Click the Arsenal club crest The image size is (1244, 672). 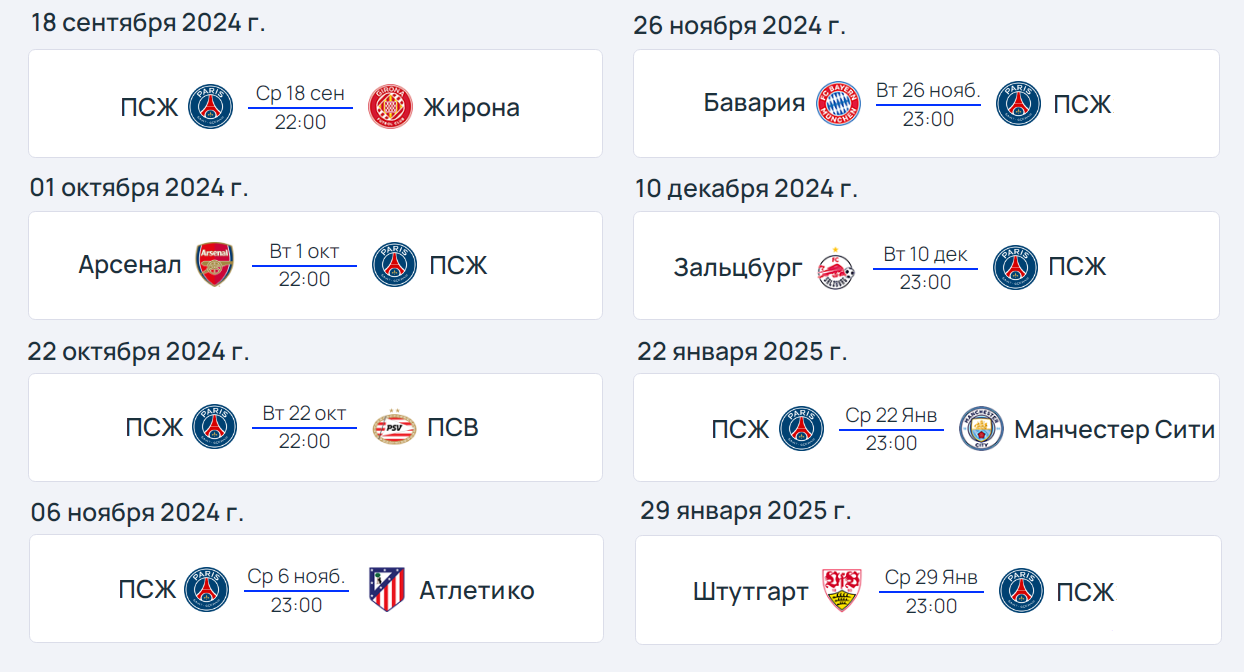tap(214, 265)
